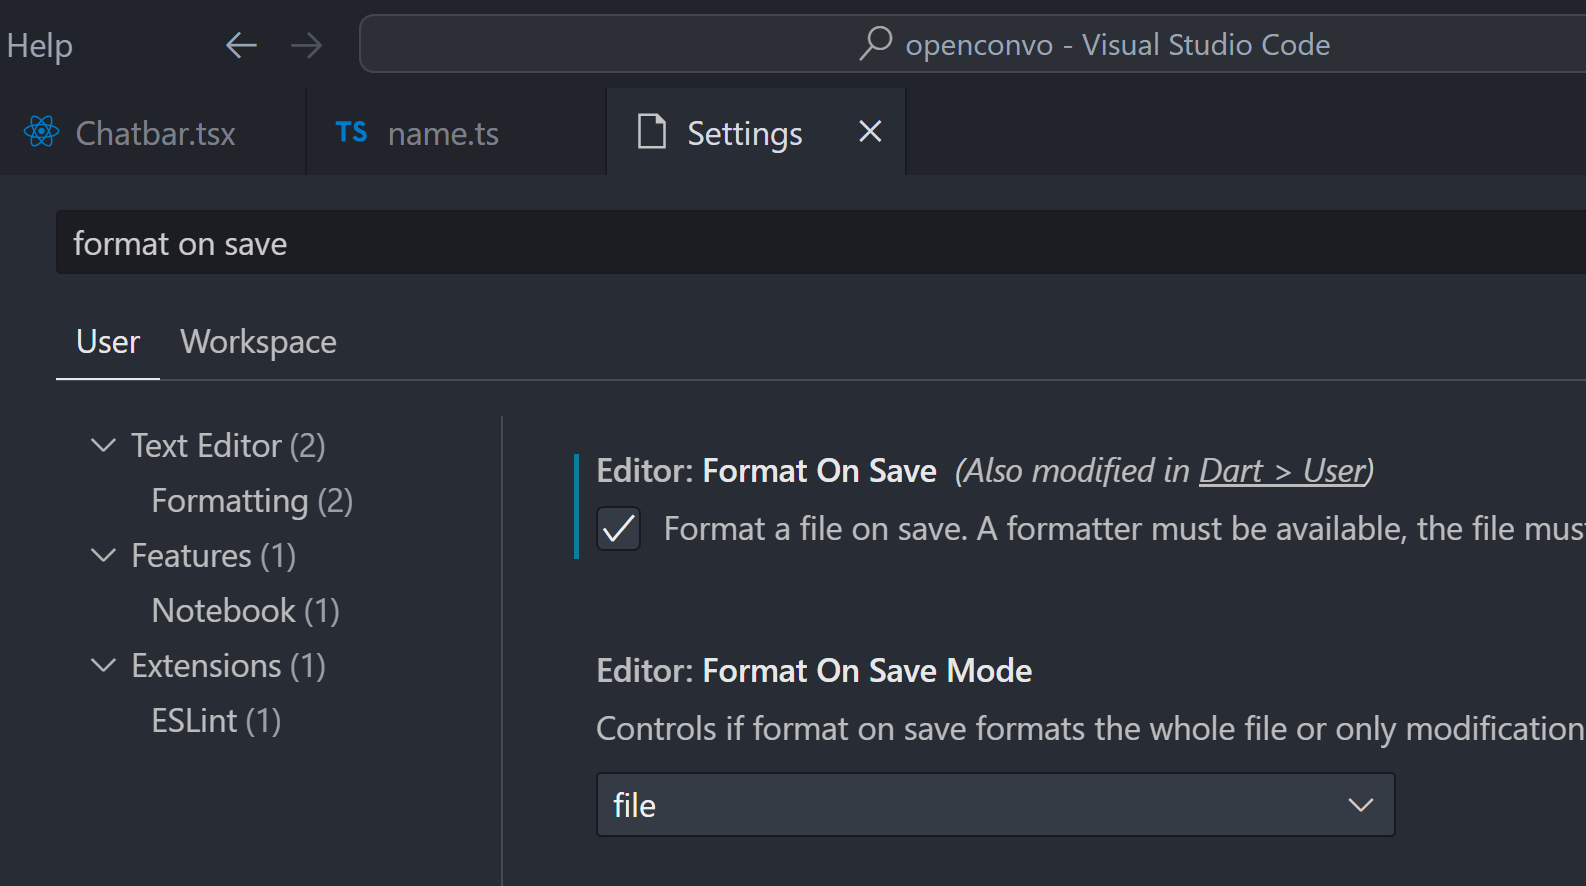Click the settings search box
1586x886 pixels.
(x=820, y=243)
